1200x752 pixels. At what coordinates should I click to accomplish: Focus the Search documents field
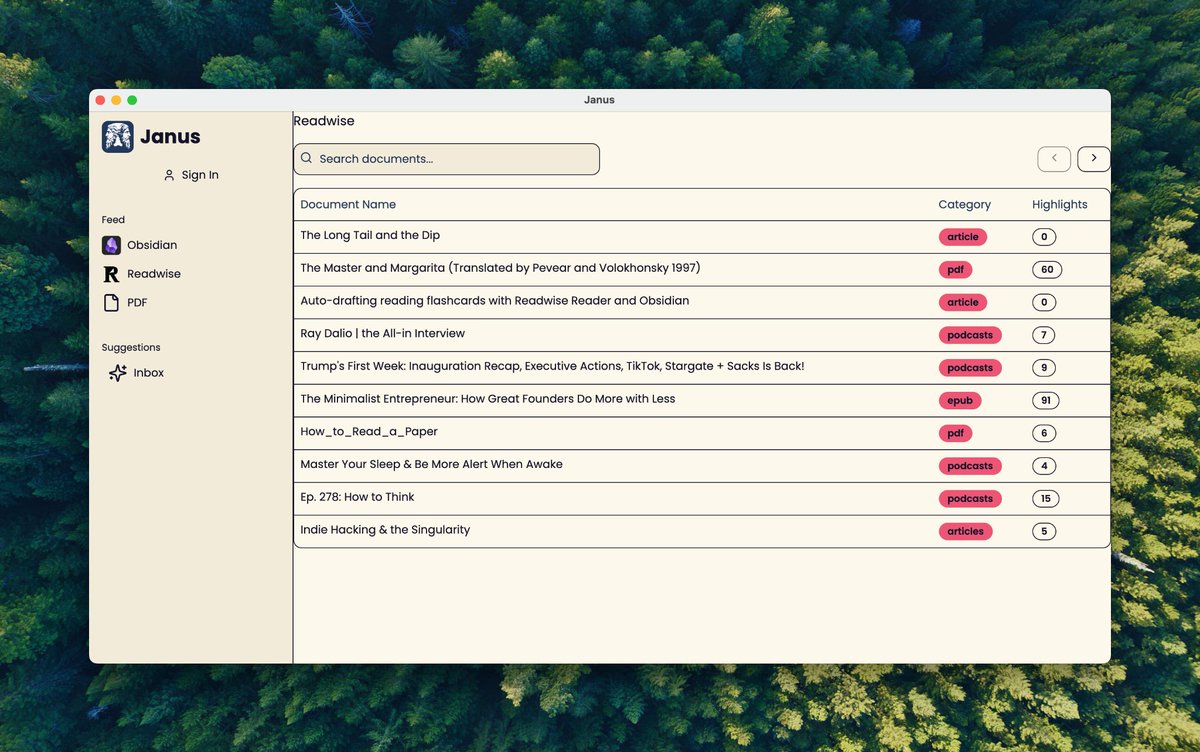point(446,159)
